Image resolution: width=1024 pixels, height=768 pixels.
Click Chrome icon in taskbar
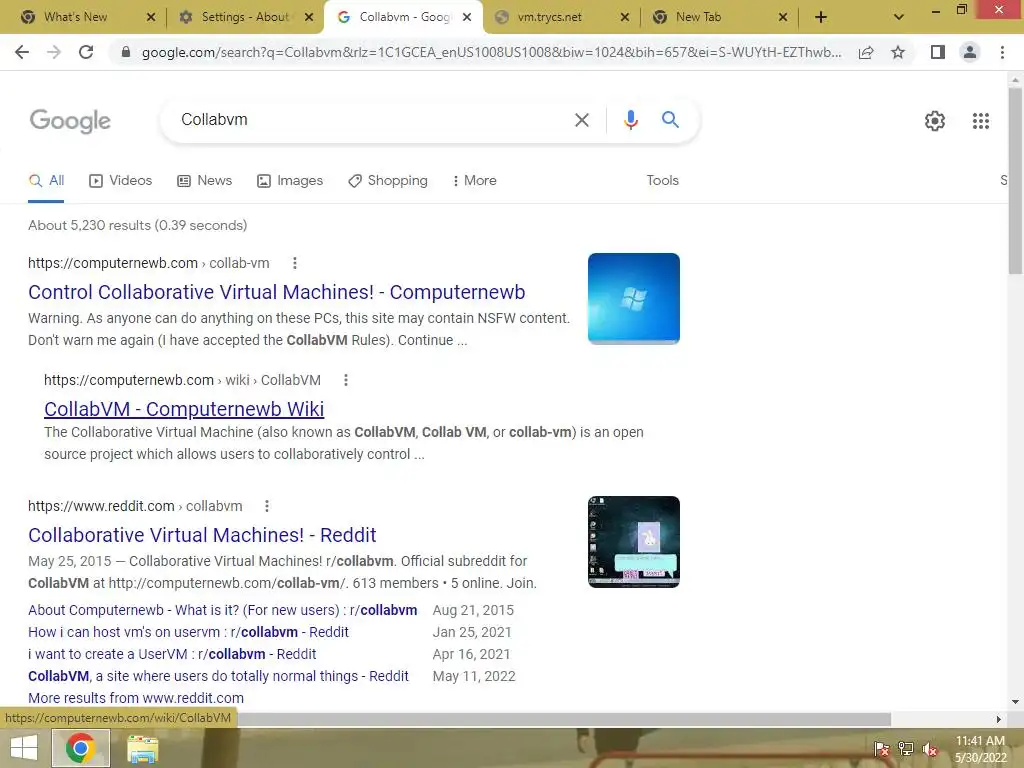point(80,748)
